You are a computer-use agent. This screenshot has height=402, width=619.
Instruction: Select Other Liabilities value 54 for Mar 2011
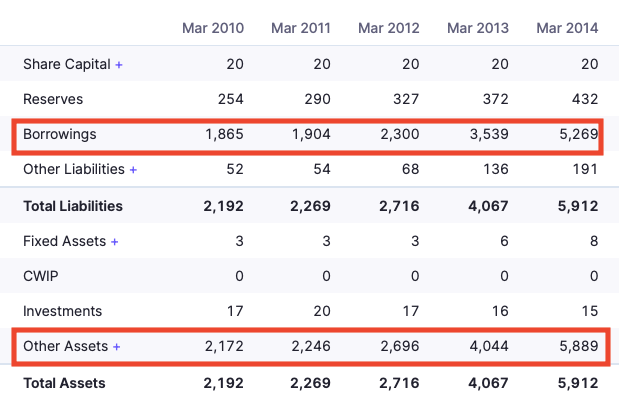321,170
